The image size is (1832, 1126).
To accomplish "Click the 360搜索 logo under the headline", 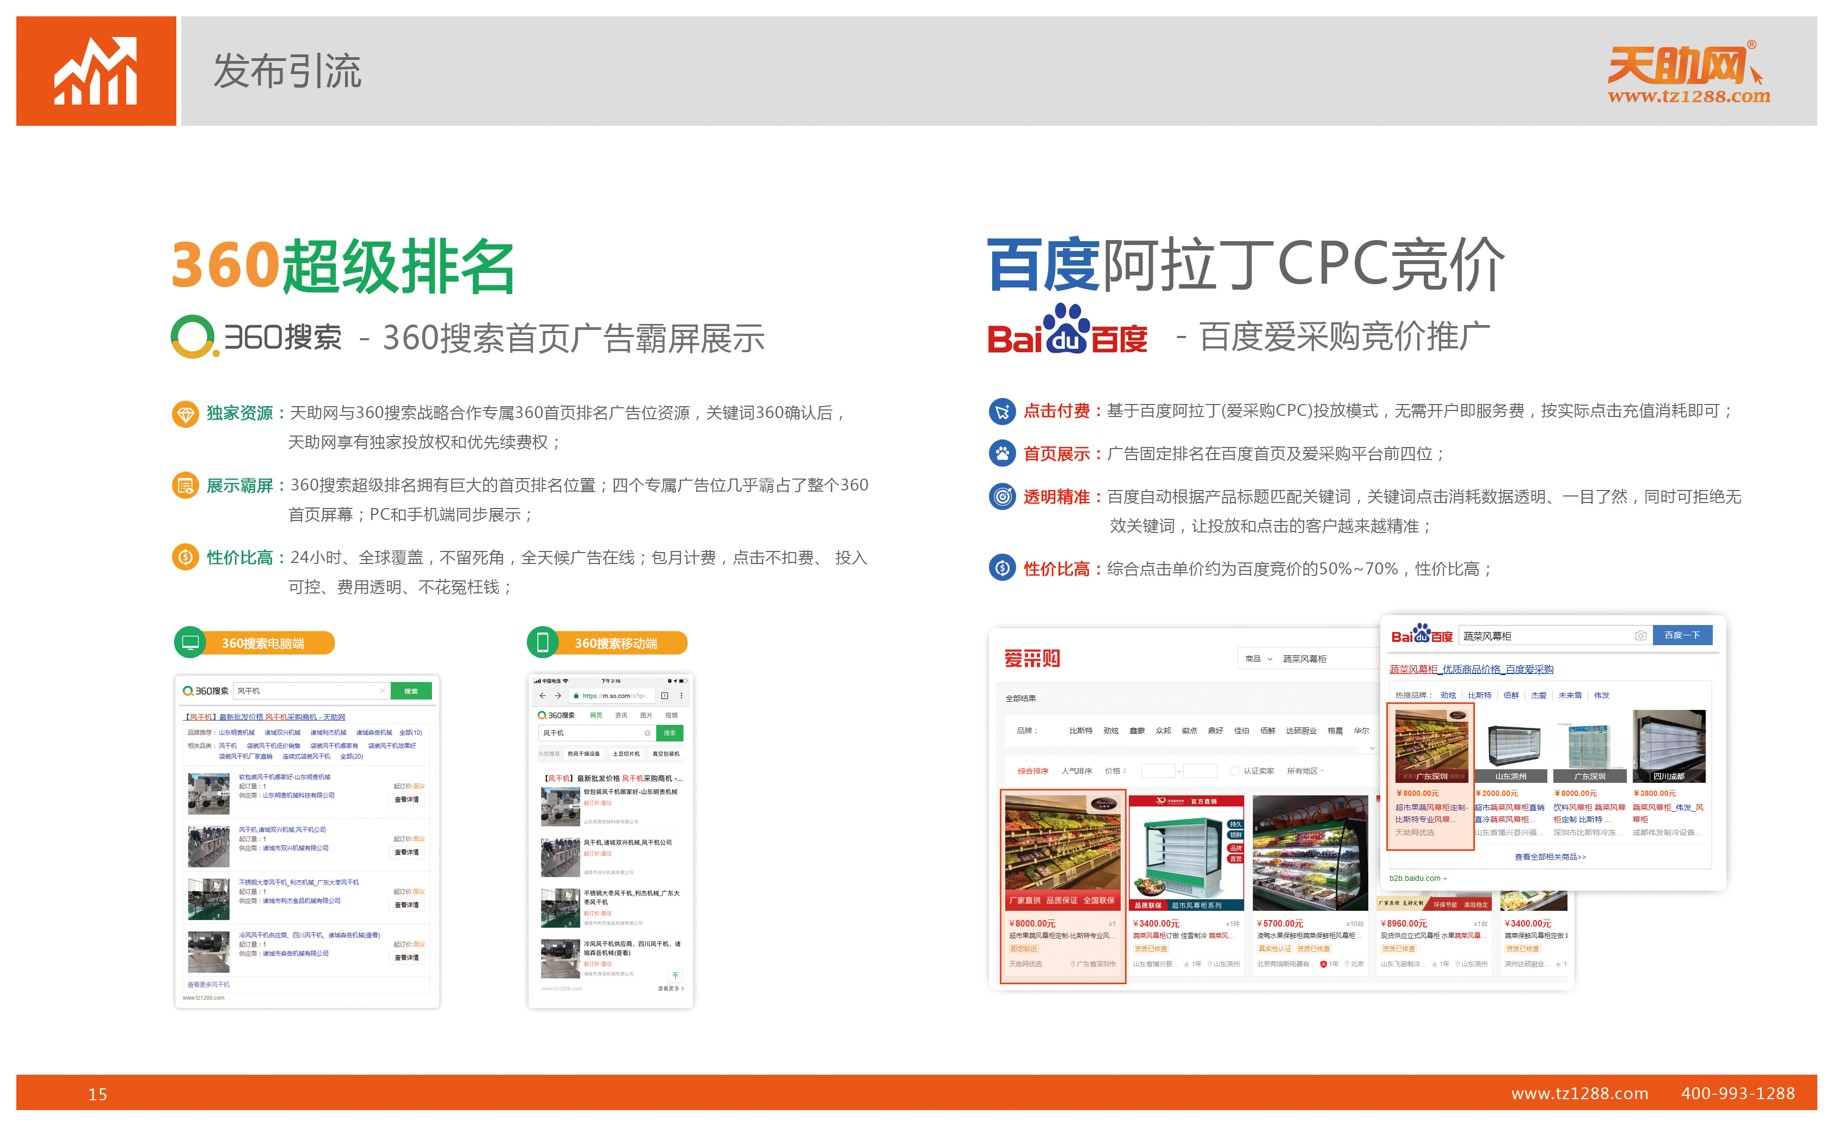I will pyautogui.click(x=256, y=337).
